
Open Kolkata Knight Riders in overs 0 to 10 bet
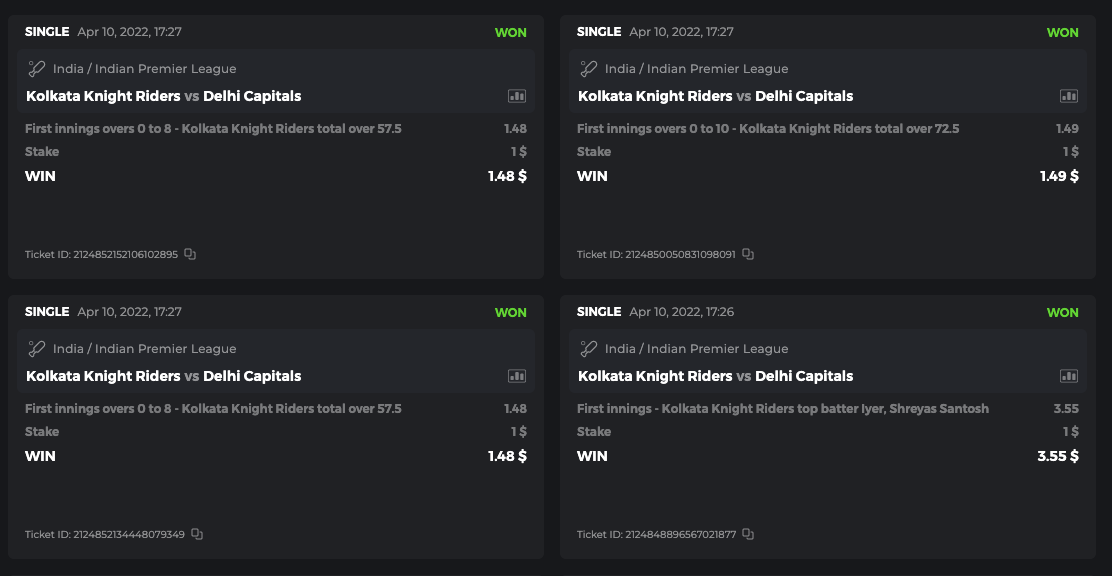(x=655, y=96)
